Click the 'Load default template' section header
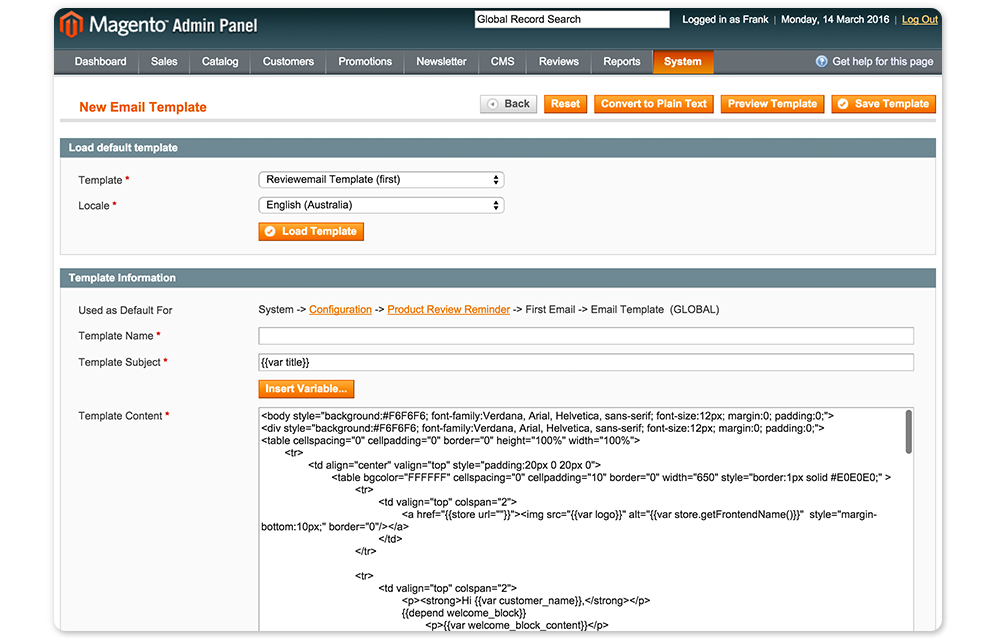Image resolution: width=1000 pixels, height=639 pixels. (498, 148)
